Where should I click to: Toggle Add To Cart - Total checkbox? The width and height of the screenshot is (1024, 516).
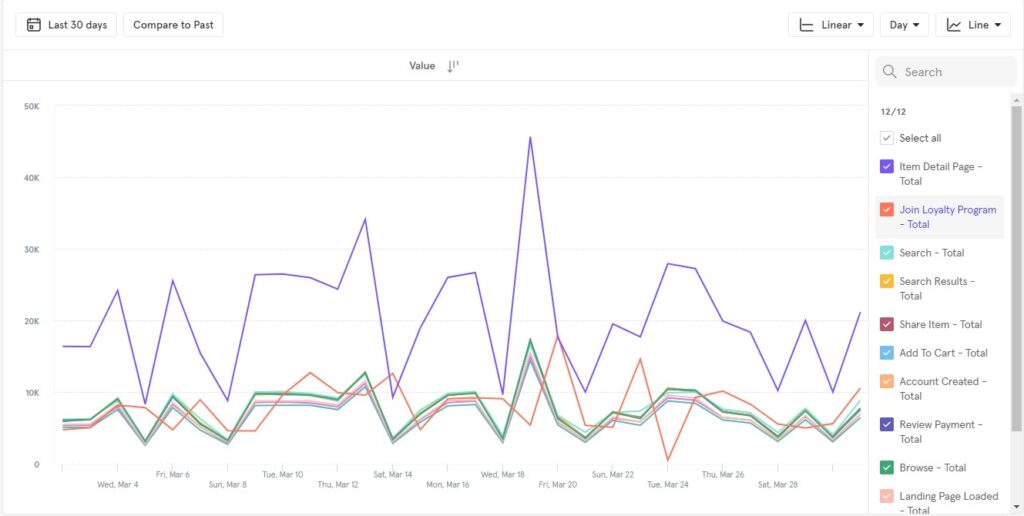click(886, 353)
